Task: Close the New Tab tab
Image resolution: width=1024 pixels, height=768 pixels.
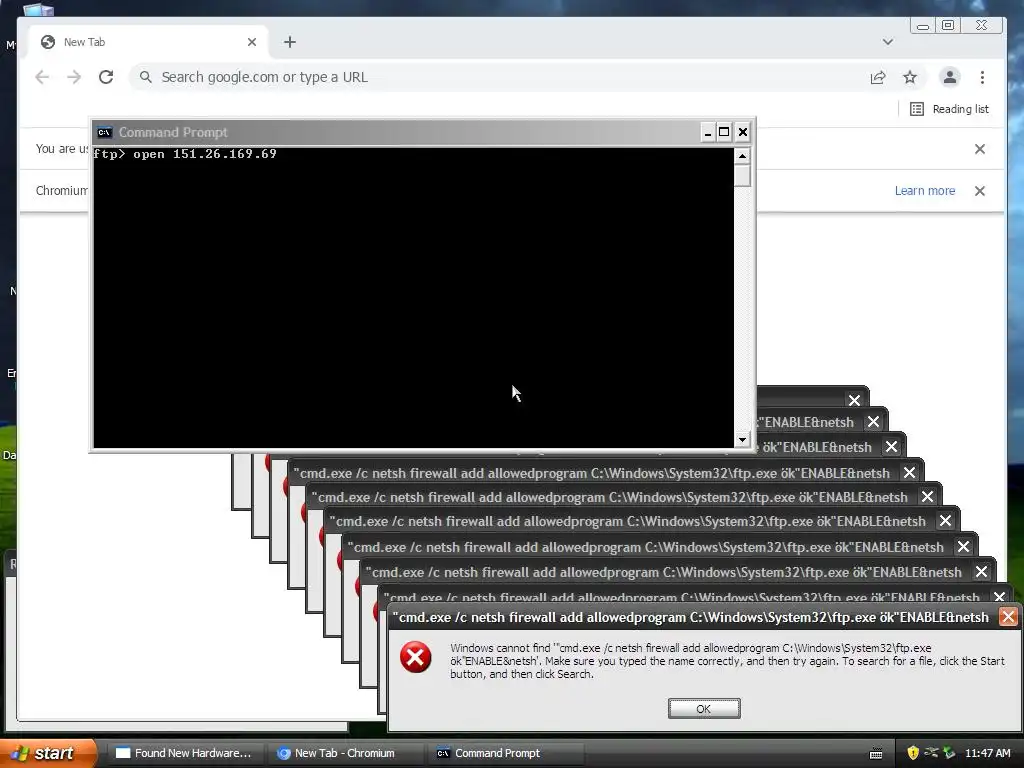Action: pos(252,42)
